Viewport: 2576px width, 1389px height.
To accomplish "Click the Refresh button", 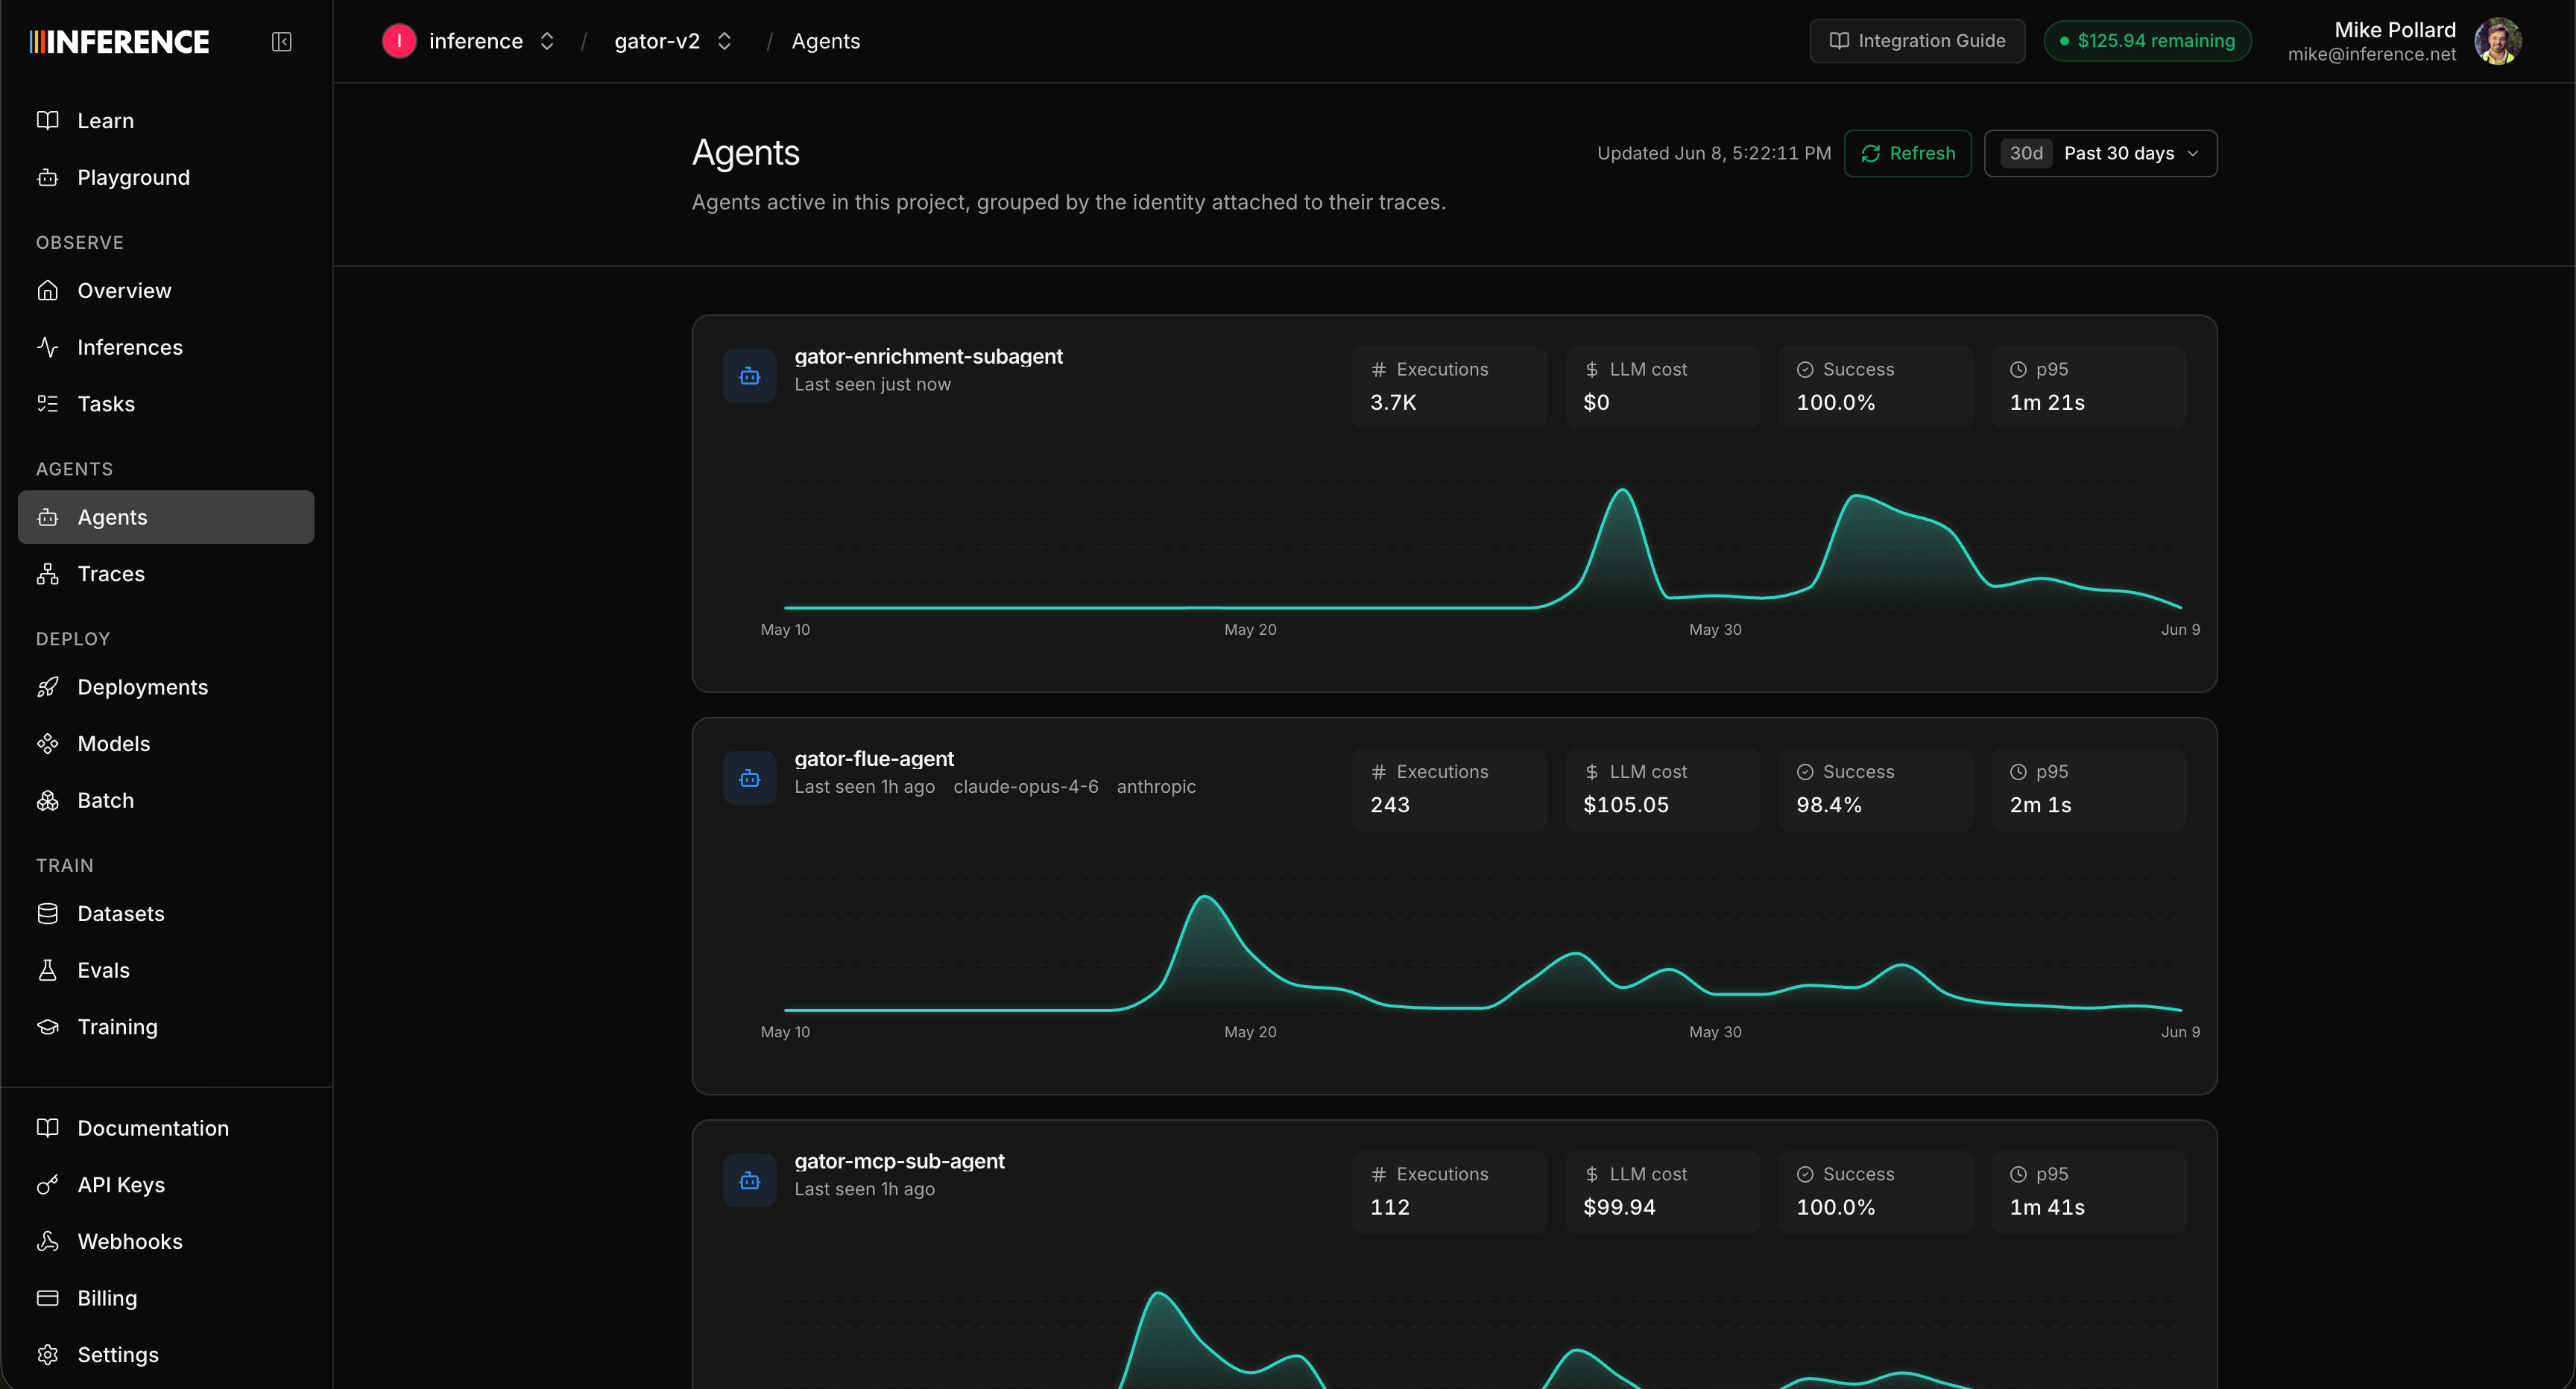I will point(1907,153).
